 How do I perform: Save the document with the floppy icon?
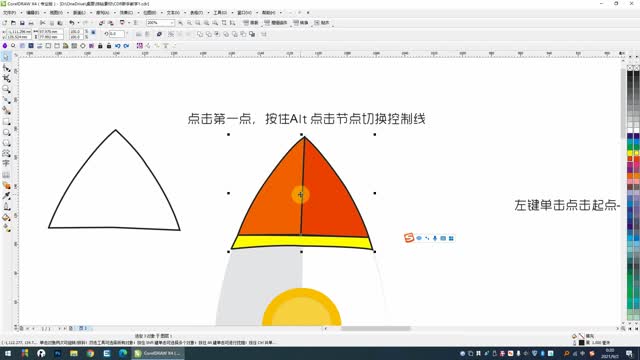(22, 23)
